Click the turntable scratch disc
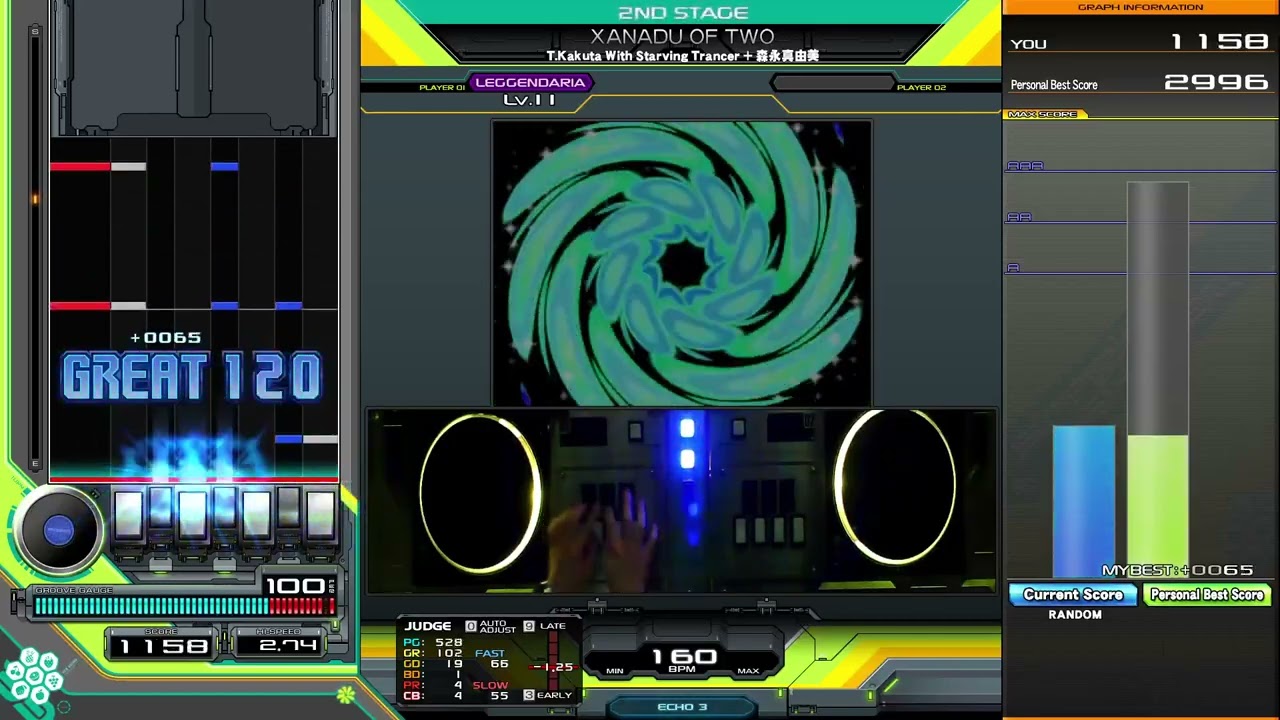The image size is (1280, 720). [x=59, y=530]
